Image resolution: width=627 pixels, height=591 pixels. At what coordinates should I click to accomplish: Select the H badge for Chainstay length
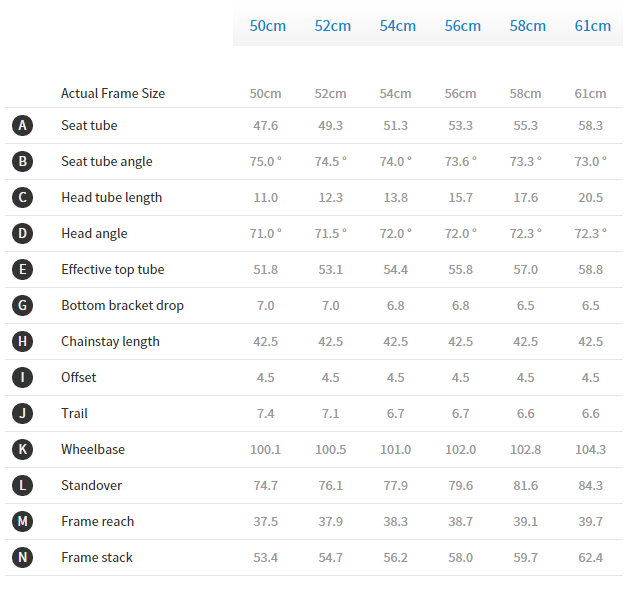pyautogui.click(x=23, y=342)
